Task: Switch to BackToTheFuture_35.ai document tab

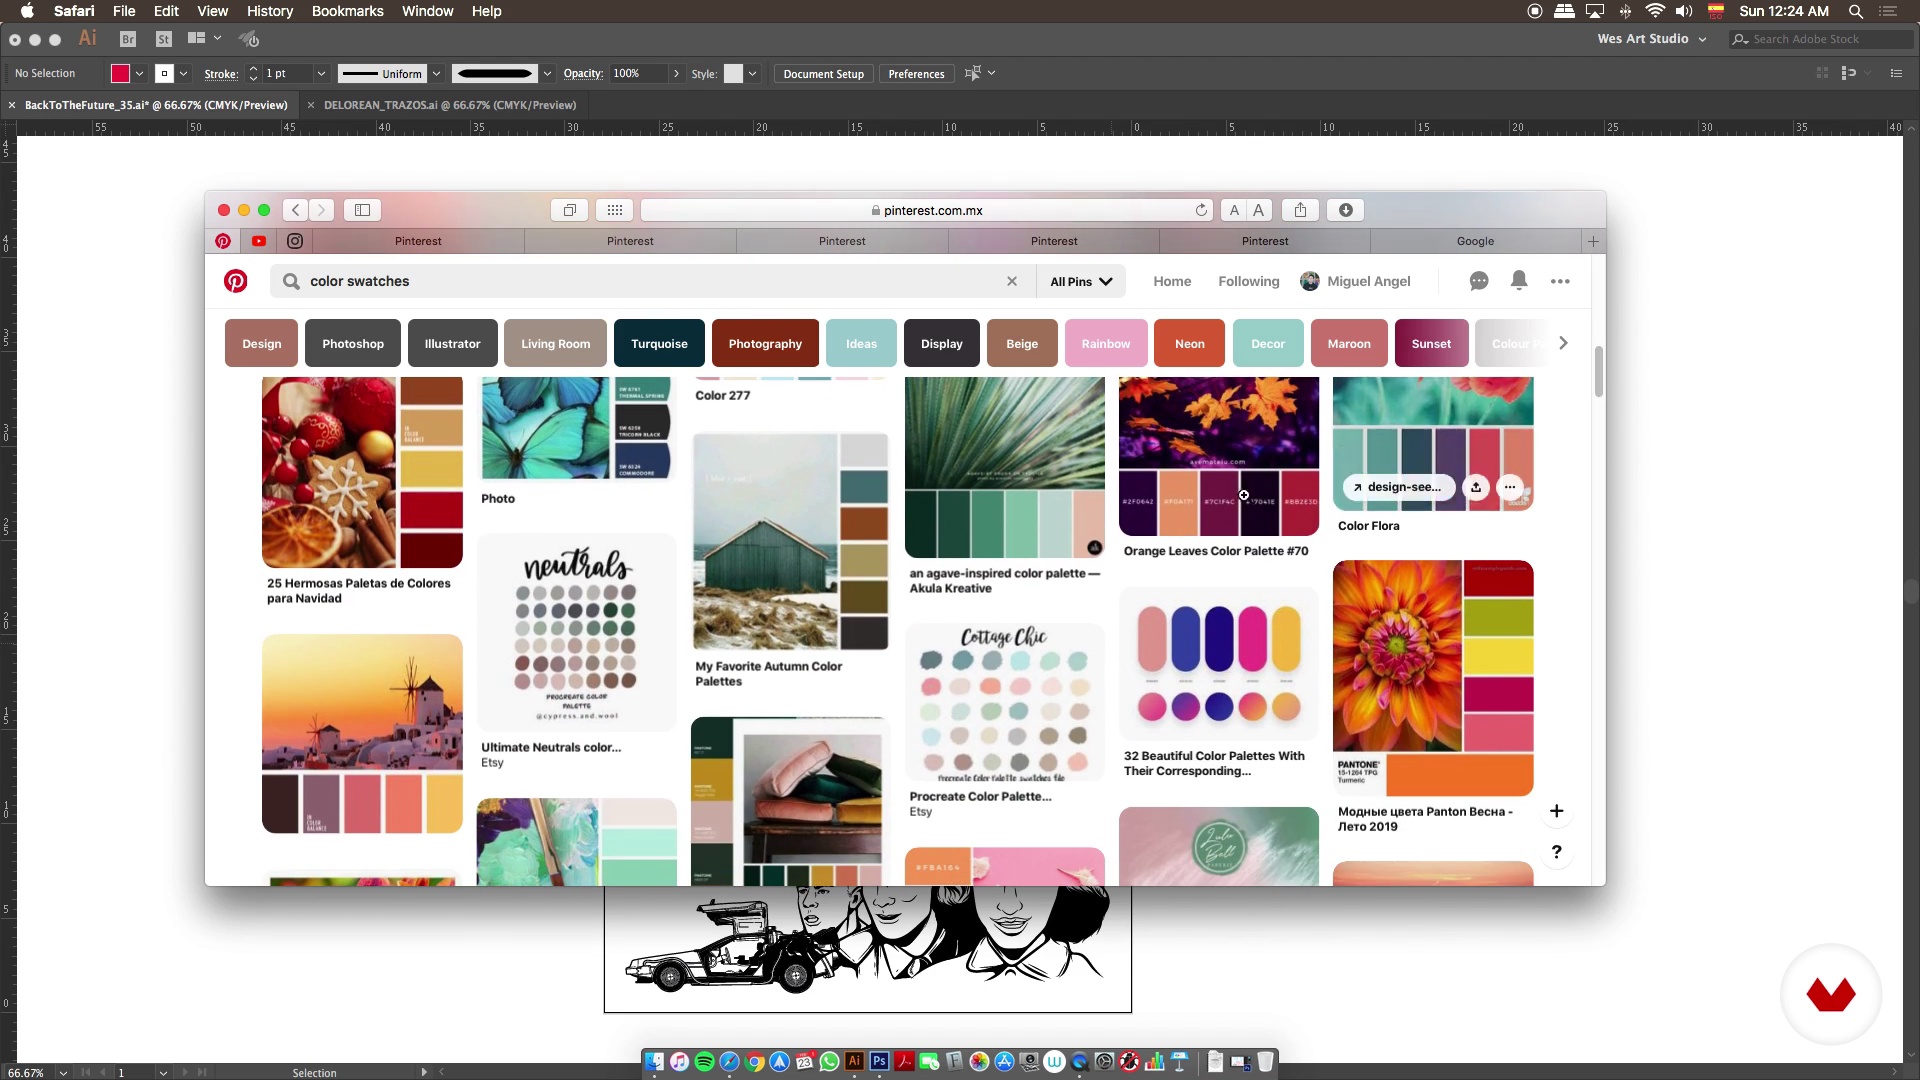Action: pos(156,105)
